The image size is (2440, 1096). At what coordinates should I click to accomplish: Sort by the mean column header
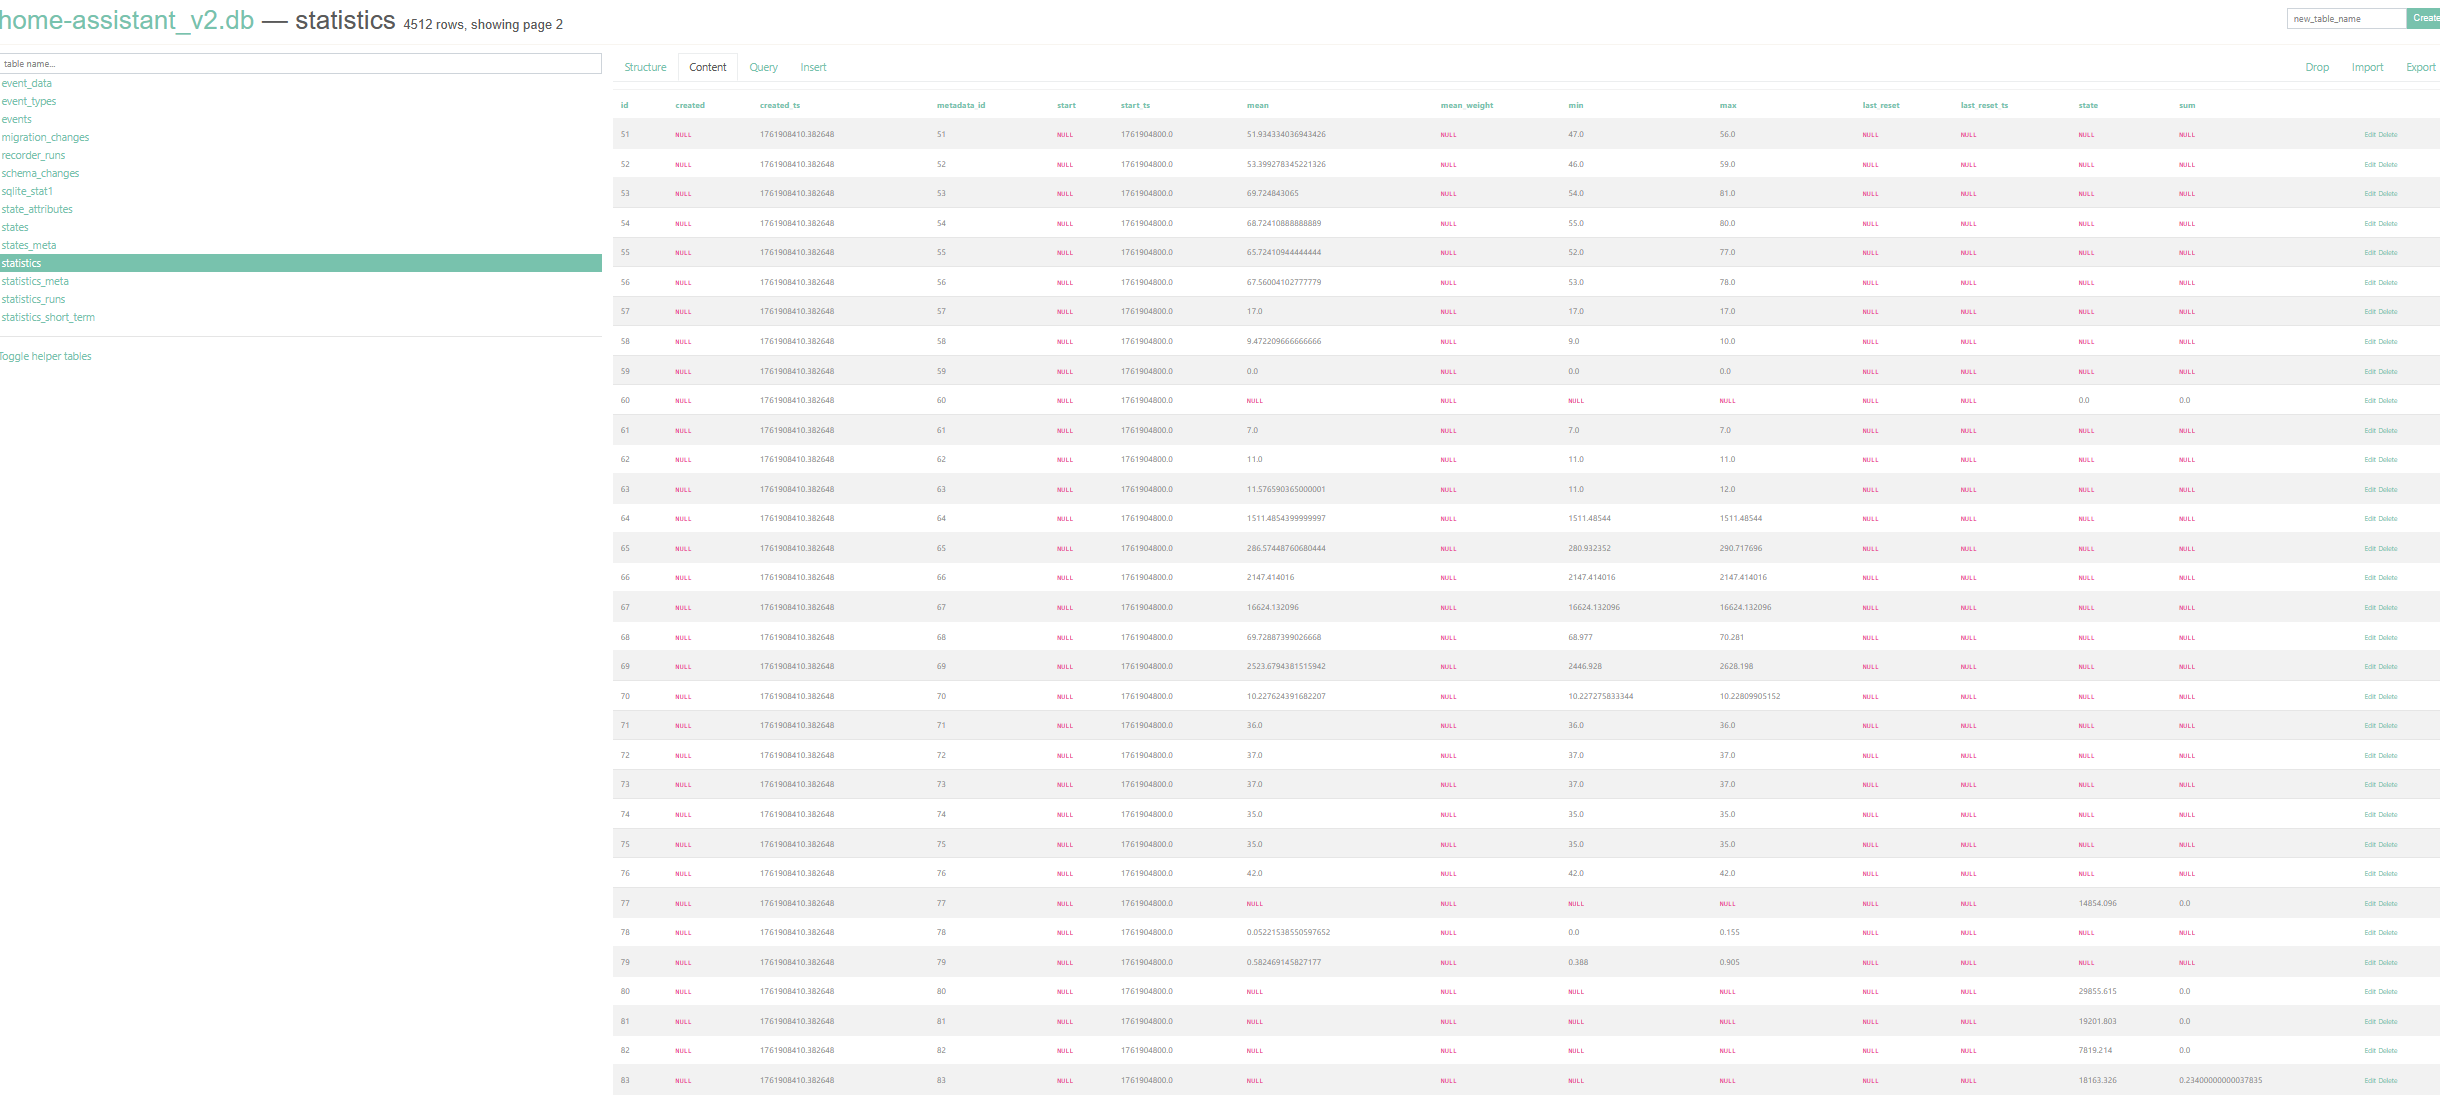tap(1257, 105)
